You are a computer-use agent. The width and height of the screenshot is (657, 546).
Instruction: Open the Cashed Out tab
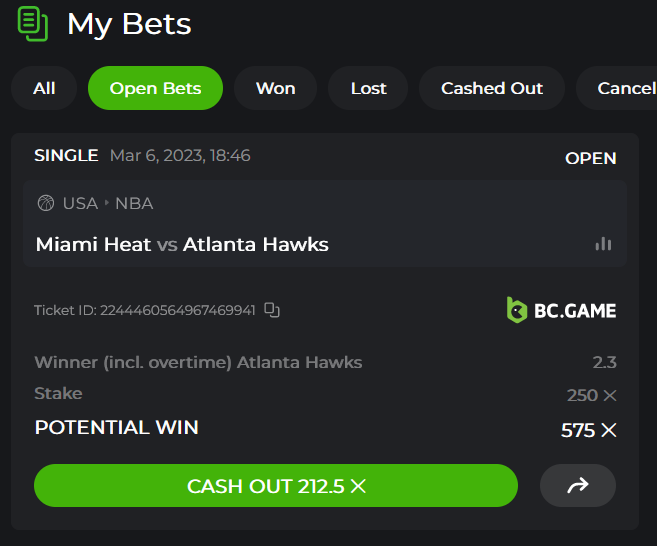492,88
